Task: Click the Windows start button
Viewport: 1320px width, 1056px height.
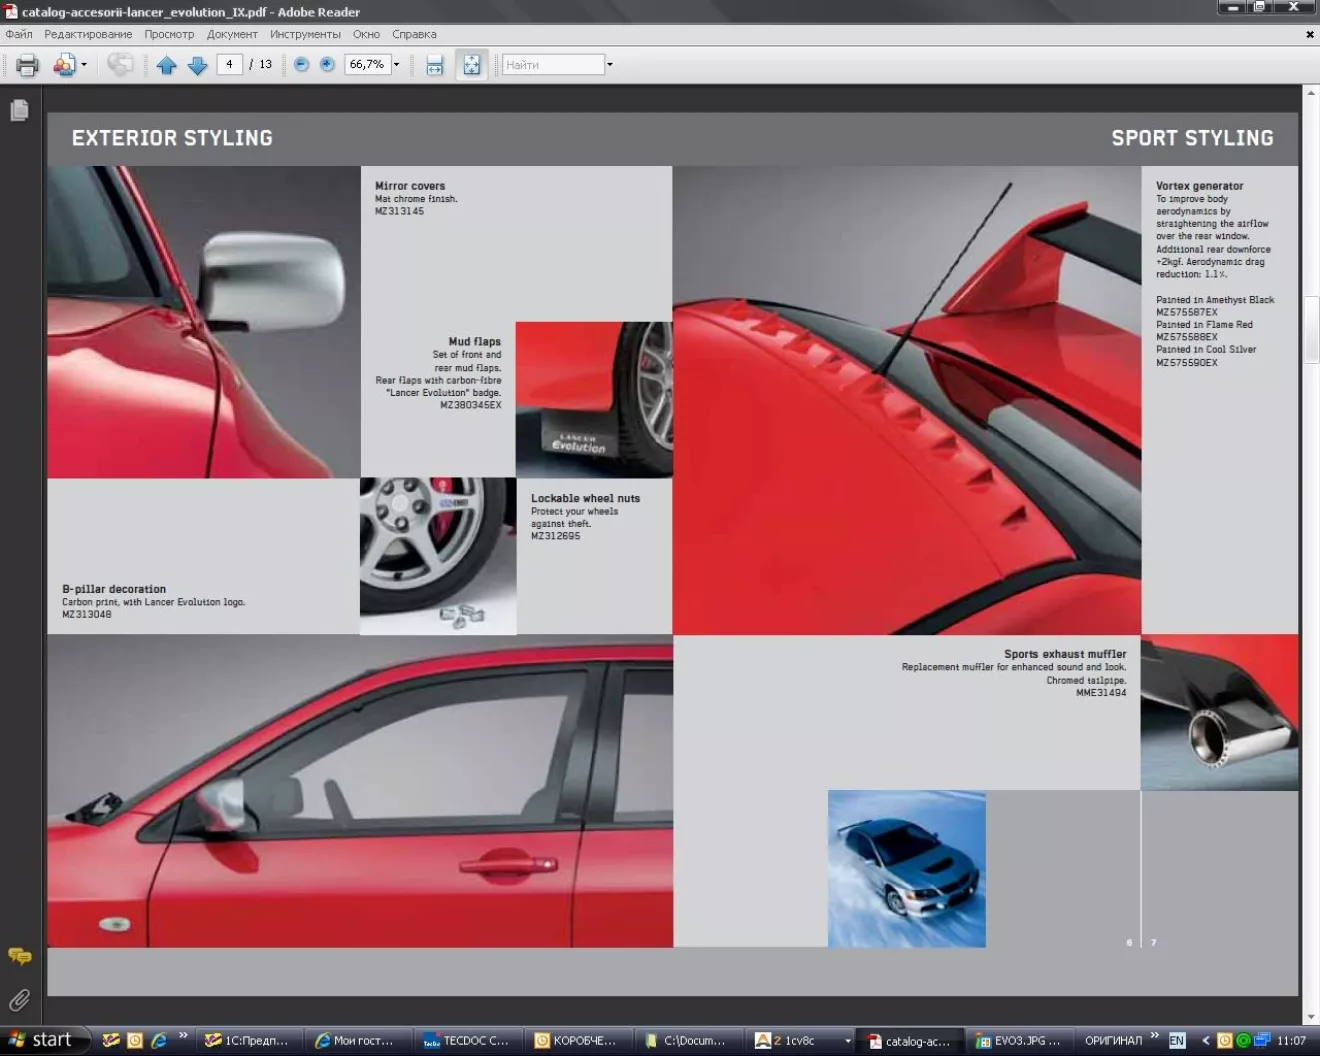Action: tap(41, 1040)
